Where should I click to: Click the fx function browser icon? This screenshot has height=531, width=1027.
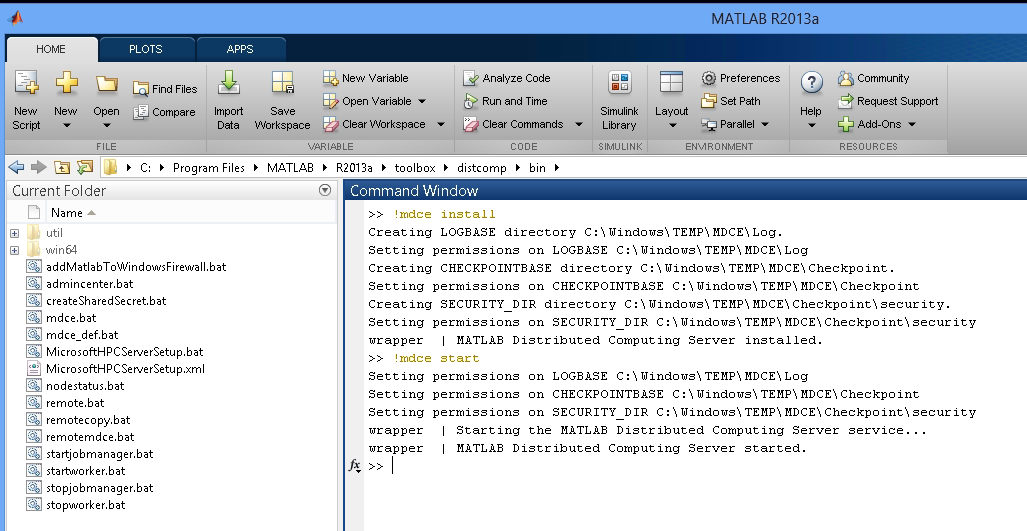point(354,466)
